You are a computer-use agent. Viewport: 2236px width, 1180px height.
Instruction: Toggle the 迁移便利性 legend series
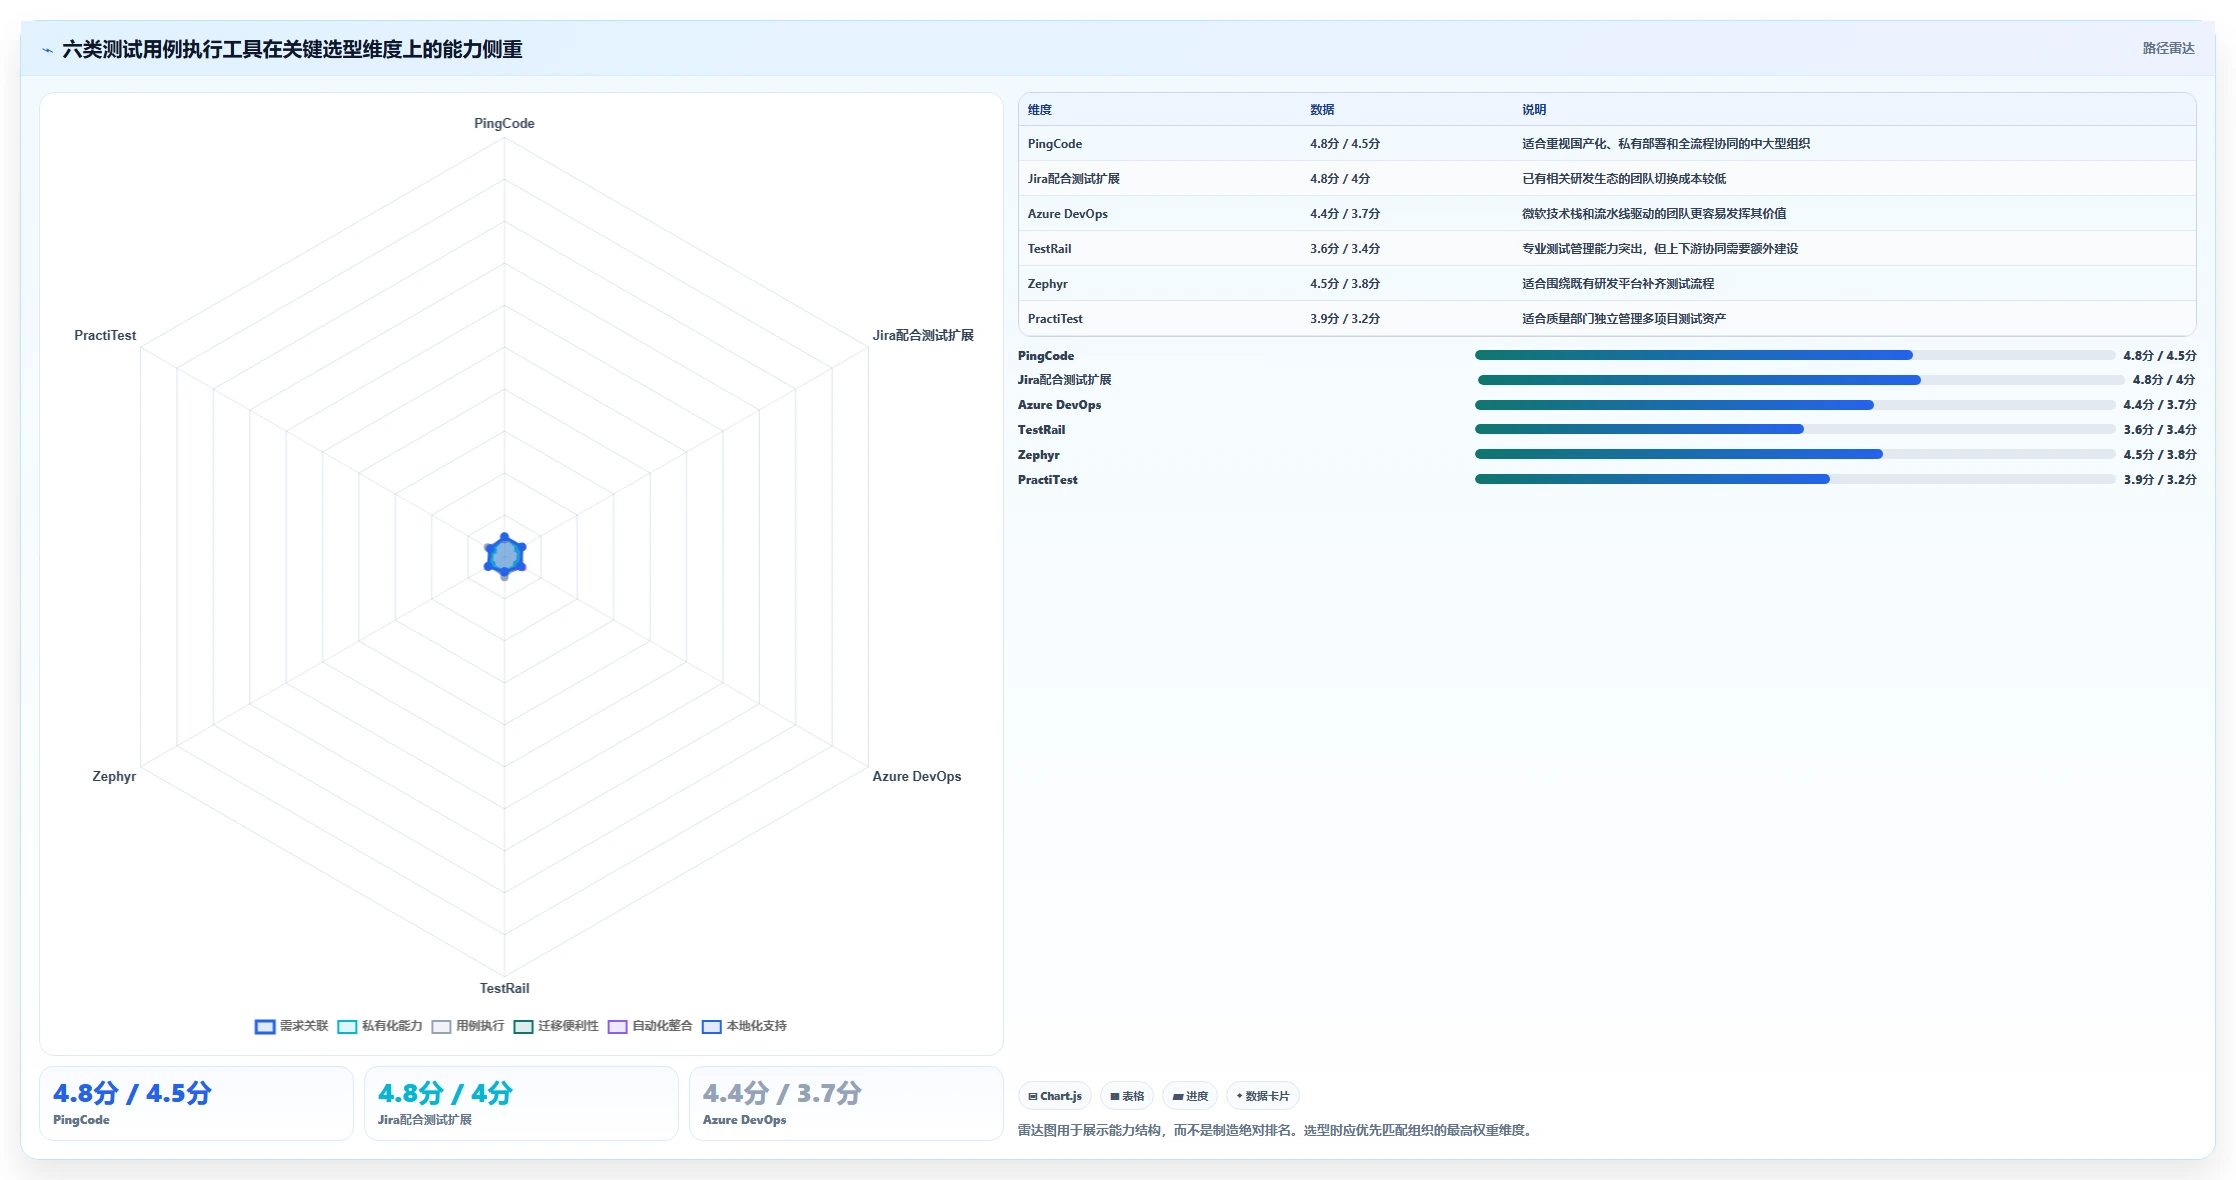(556, 1026)
